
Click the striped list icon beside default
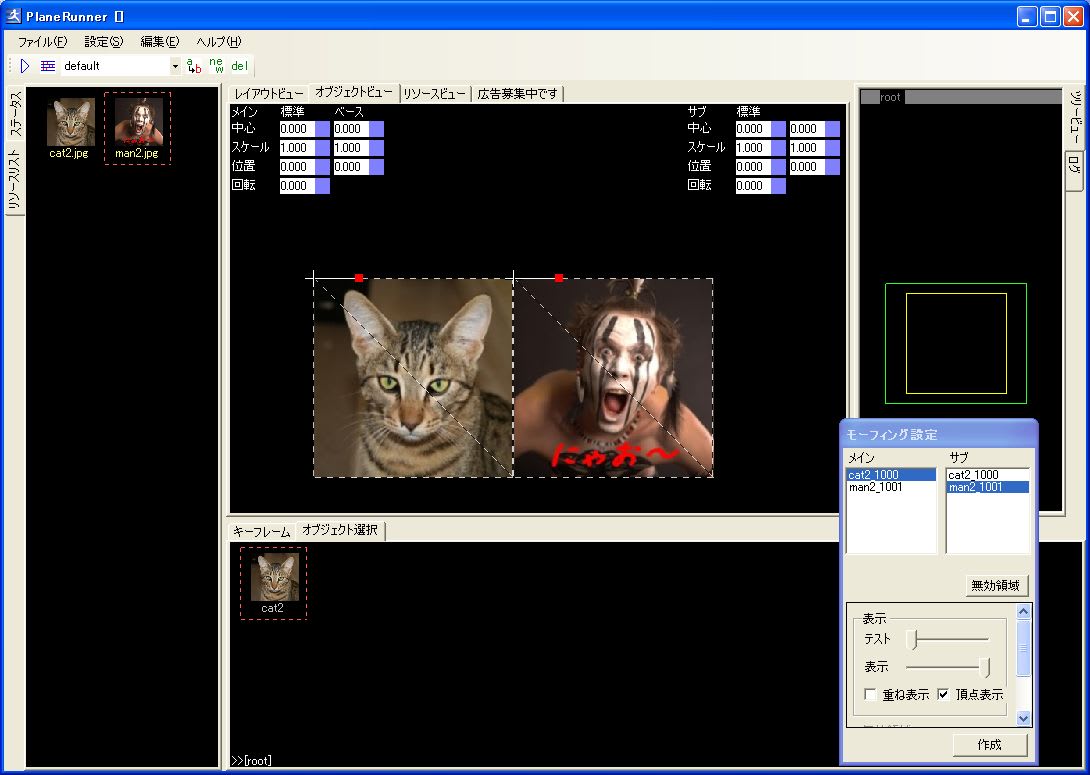(48, 66)
